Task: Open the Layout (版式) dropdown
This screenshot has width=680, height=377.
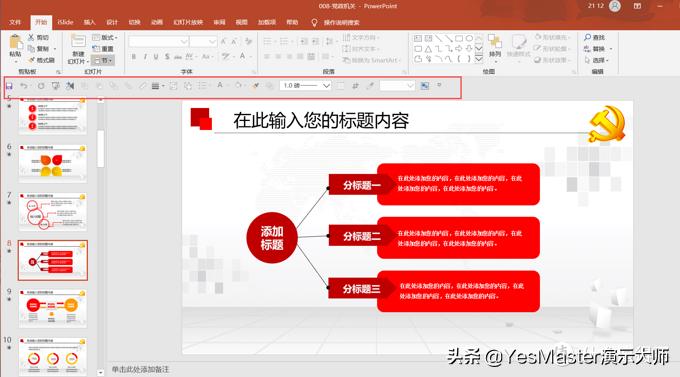Action: pos(105,37)
